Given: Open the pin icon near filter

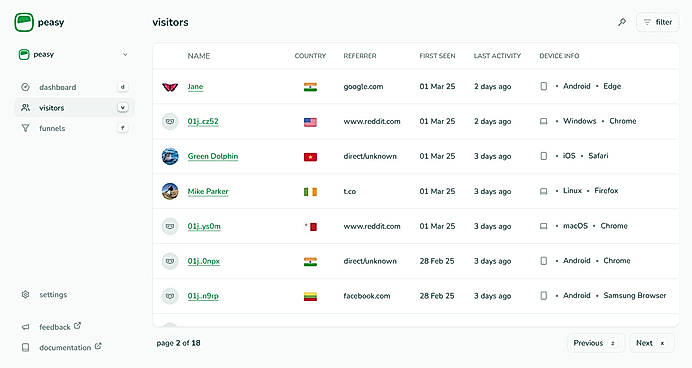Looking at the screenshot, I should pyautogui.click(x=622, y=22).
